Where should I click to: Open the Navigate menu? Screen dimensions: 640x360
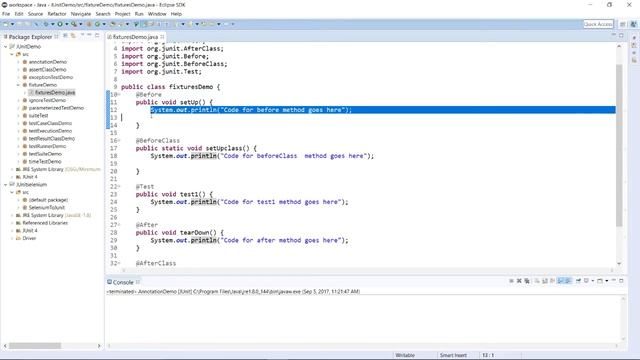[x=81, y=14]
